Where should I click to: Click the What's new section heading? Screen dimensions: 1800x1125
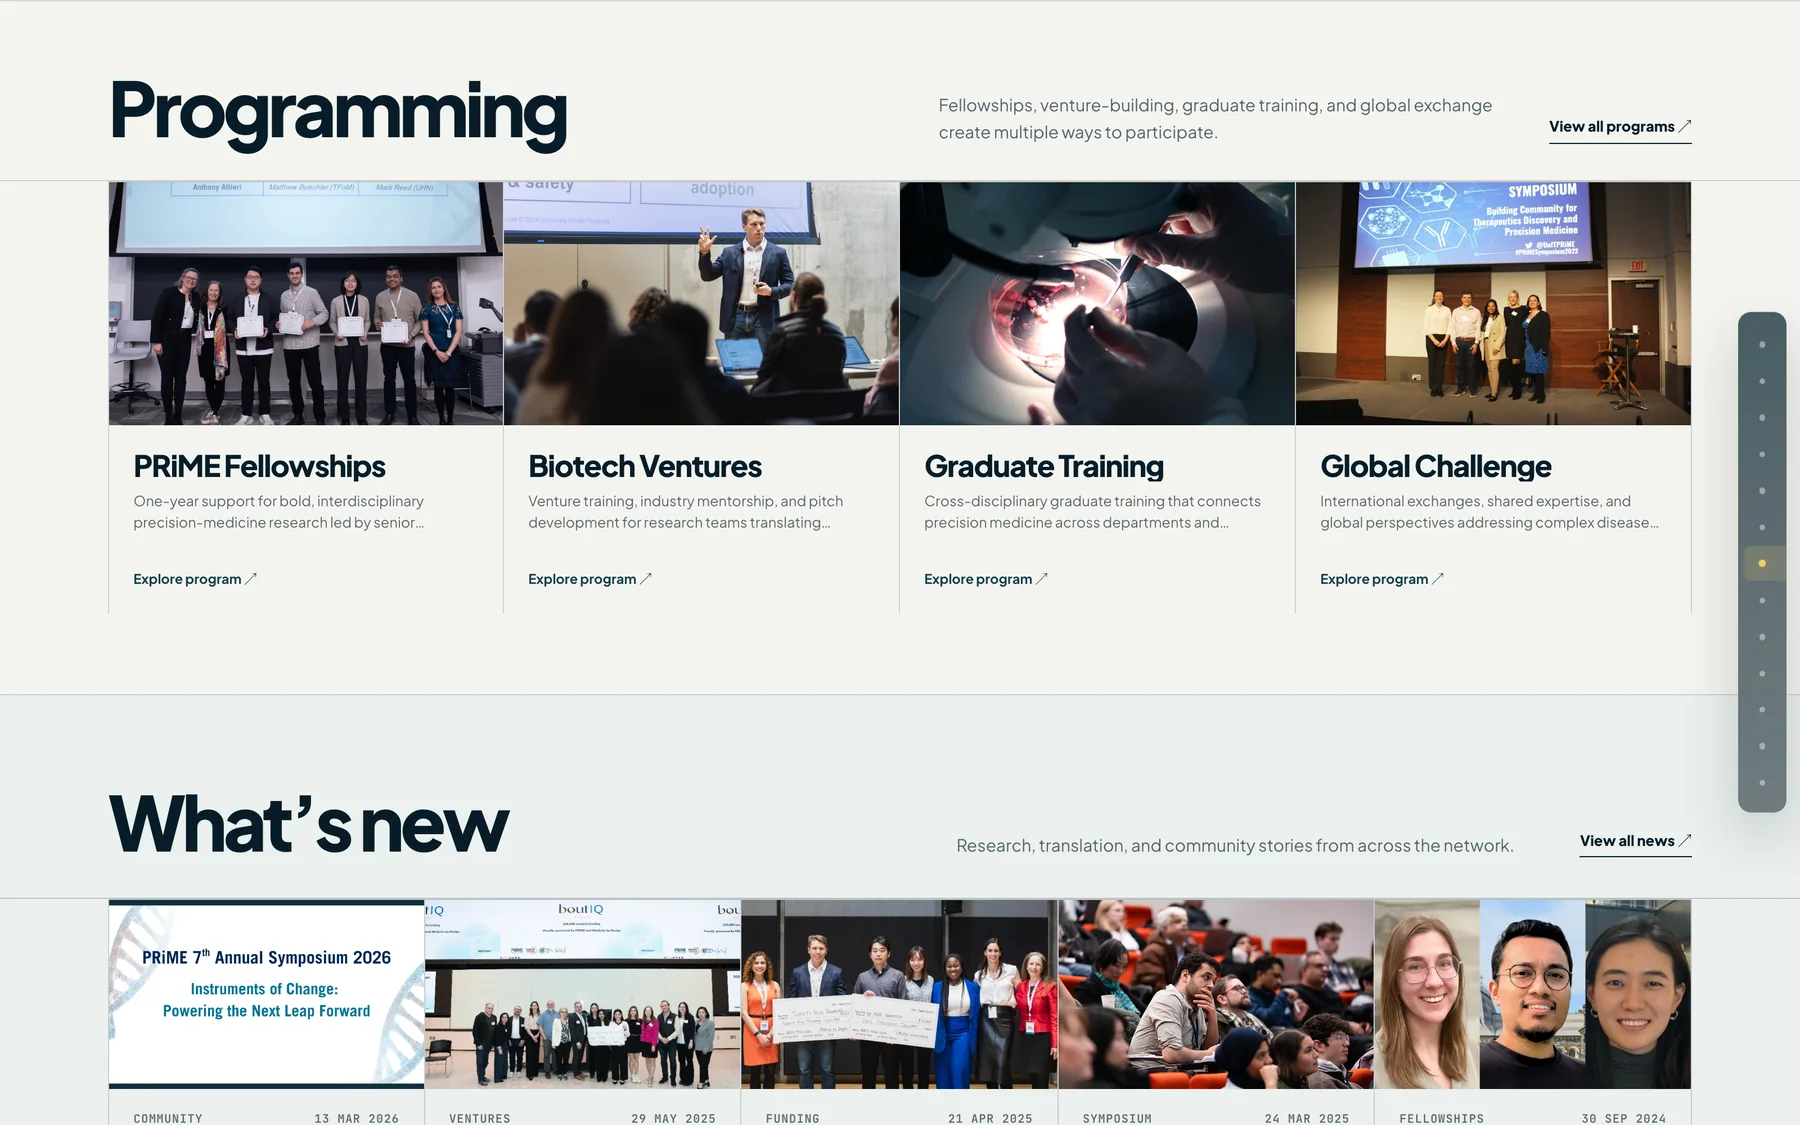coord(309,824)
